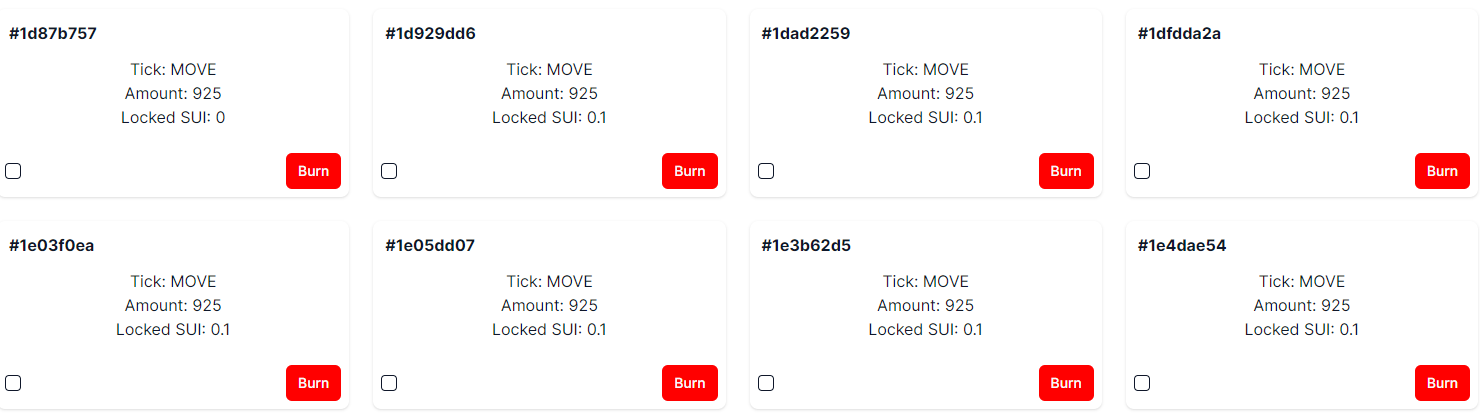Enable selection for #1dfdda2a
1480x414 pixels.
click(1142, 171)
